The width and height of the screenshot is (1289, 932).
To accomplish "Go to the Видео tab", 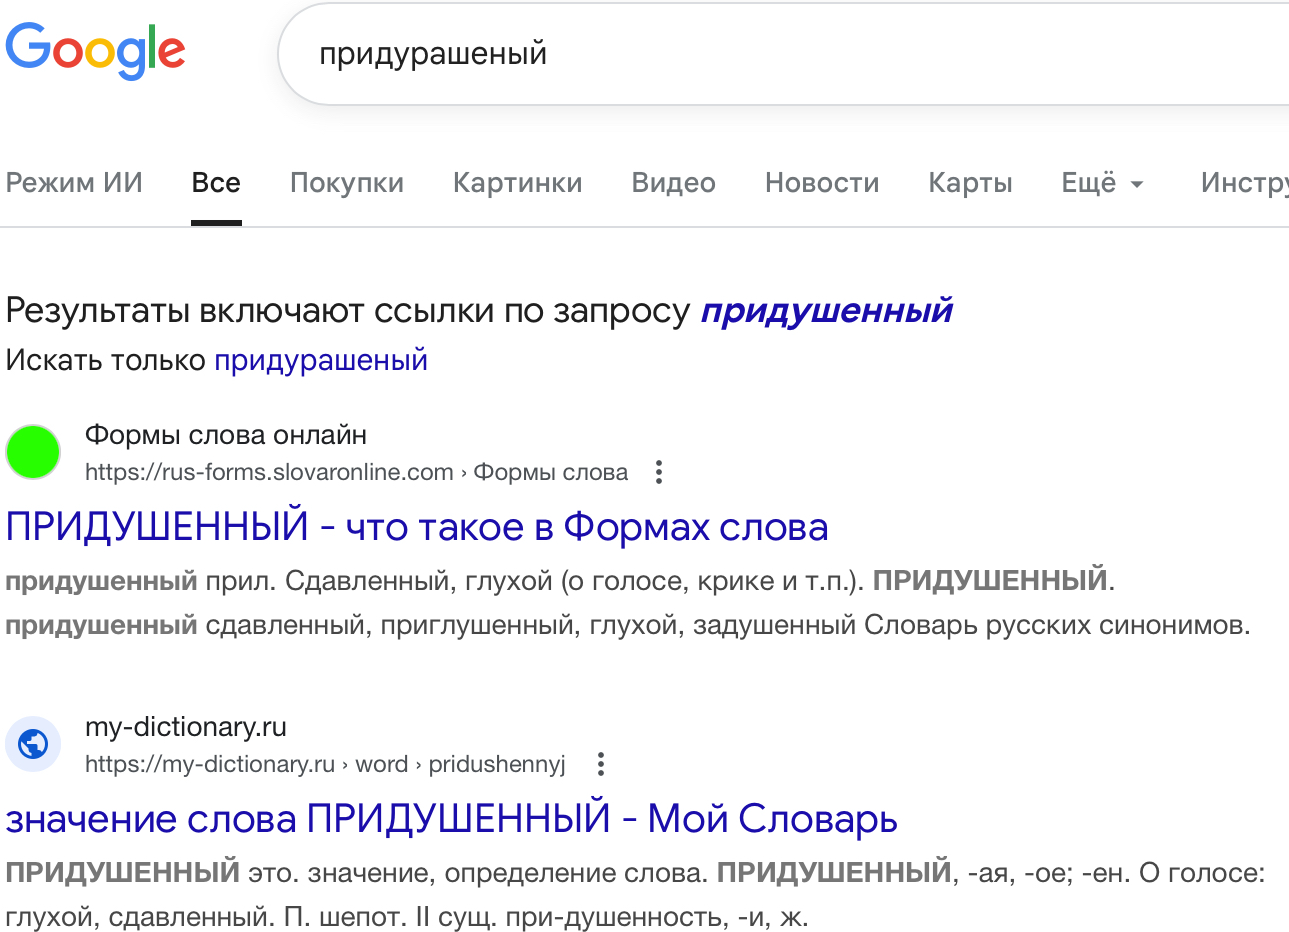I will tap(673, 183).
